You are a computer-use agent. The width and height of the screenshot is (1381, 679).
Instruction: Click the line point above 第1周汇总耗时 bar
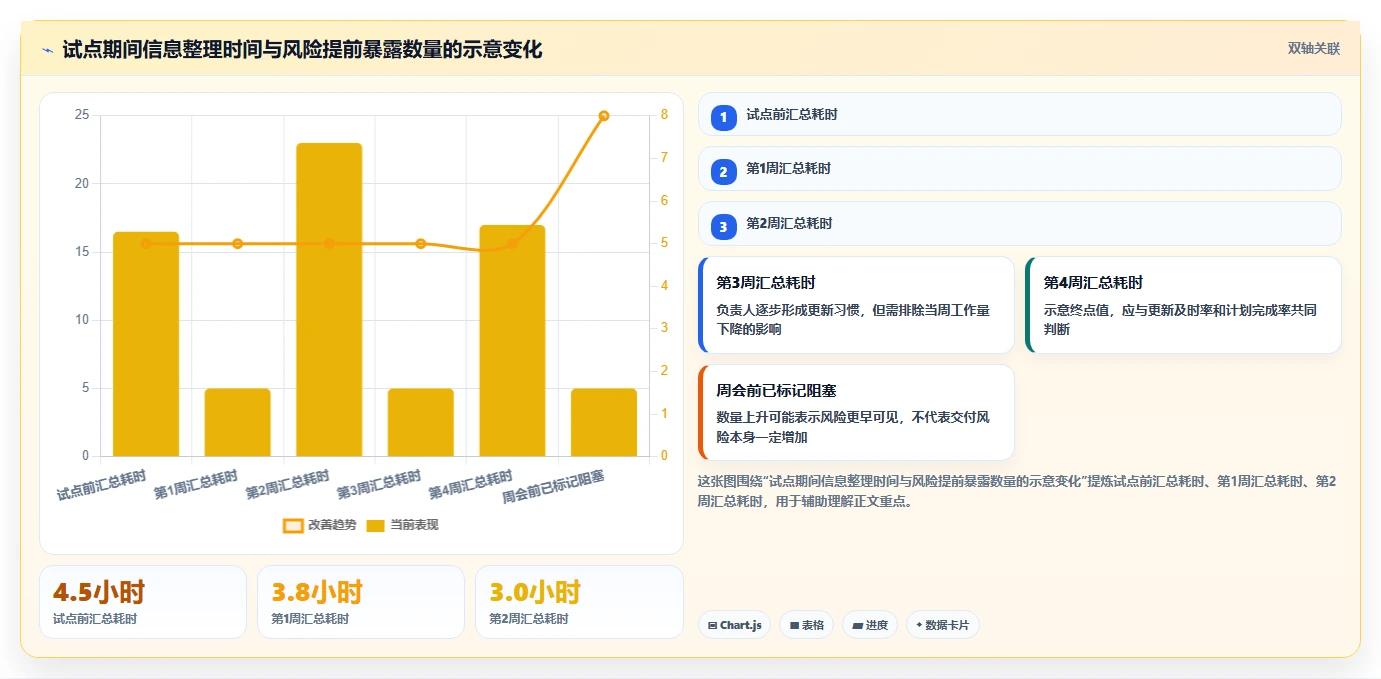[237, 244]
